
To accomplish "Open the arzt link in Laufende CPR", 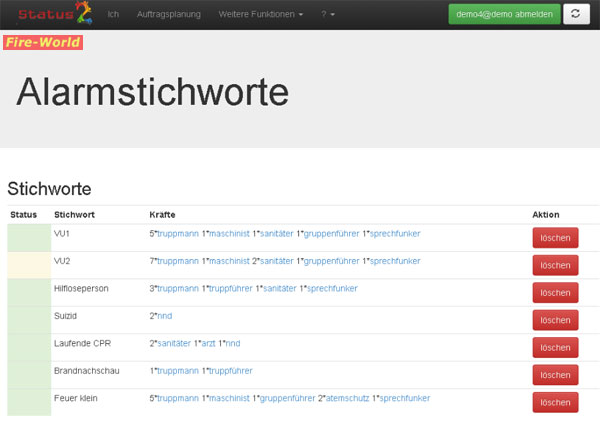I will 209,343.
